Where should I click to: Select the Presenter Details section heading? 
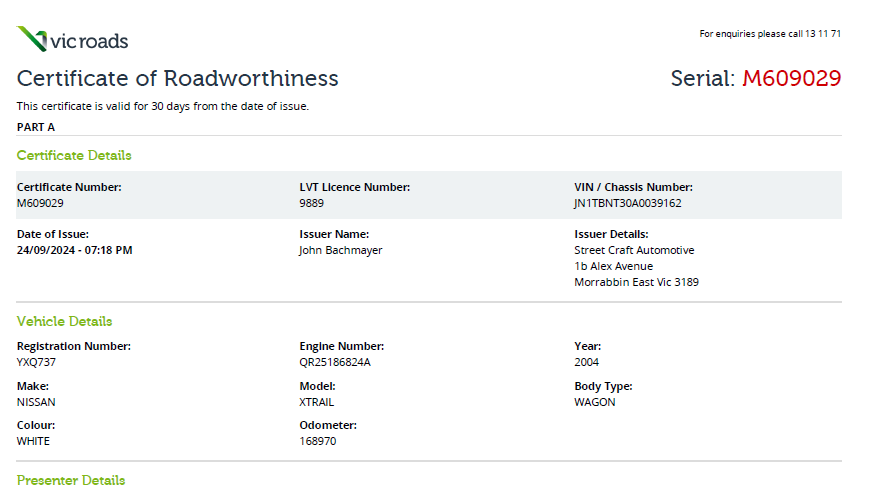pos(71,480)
